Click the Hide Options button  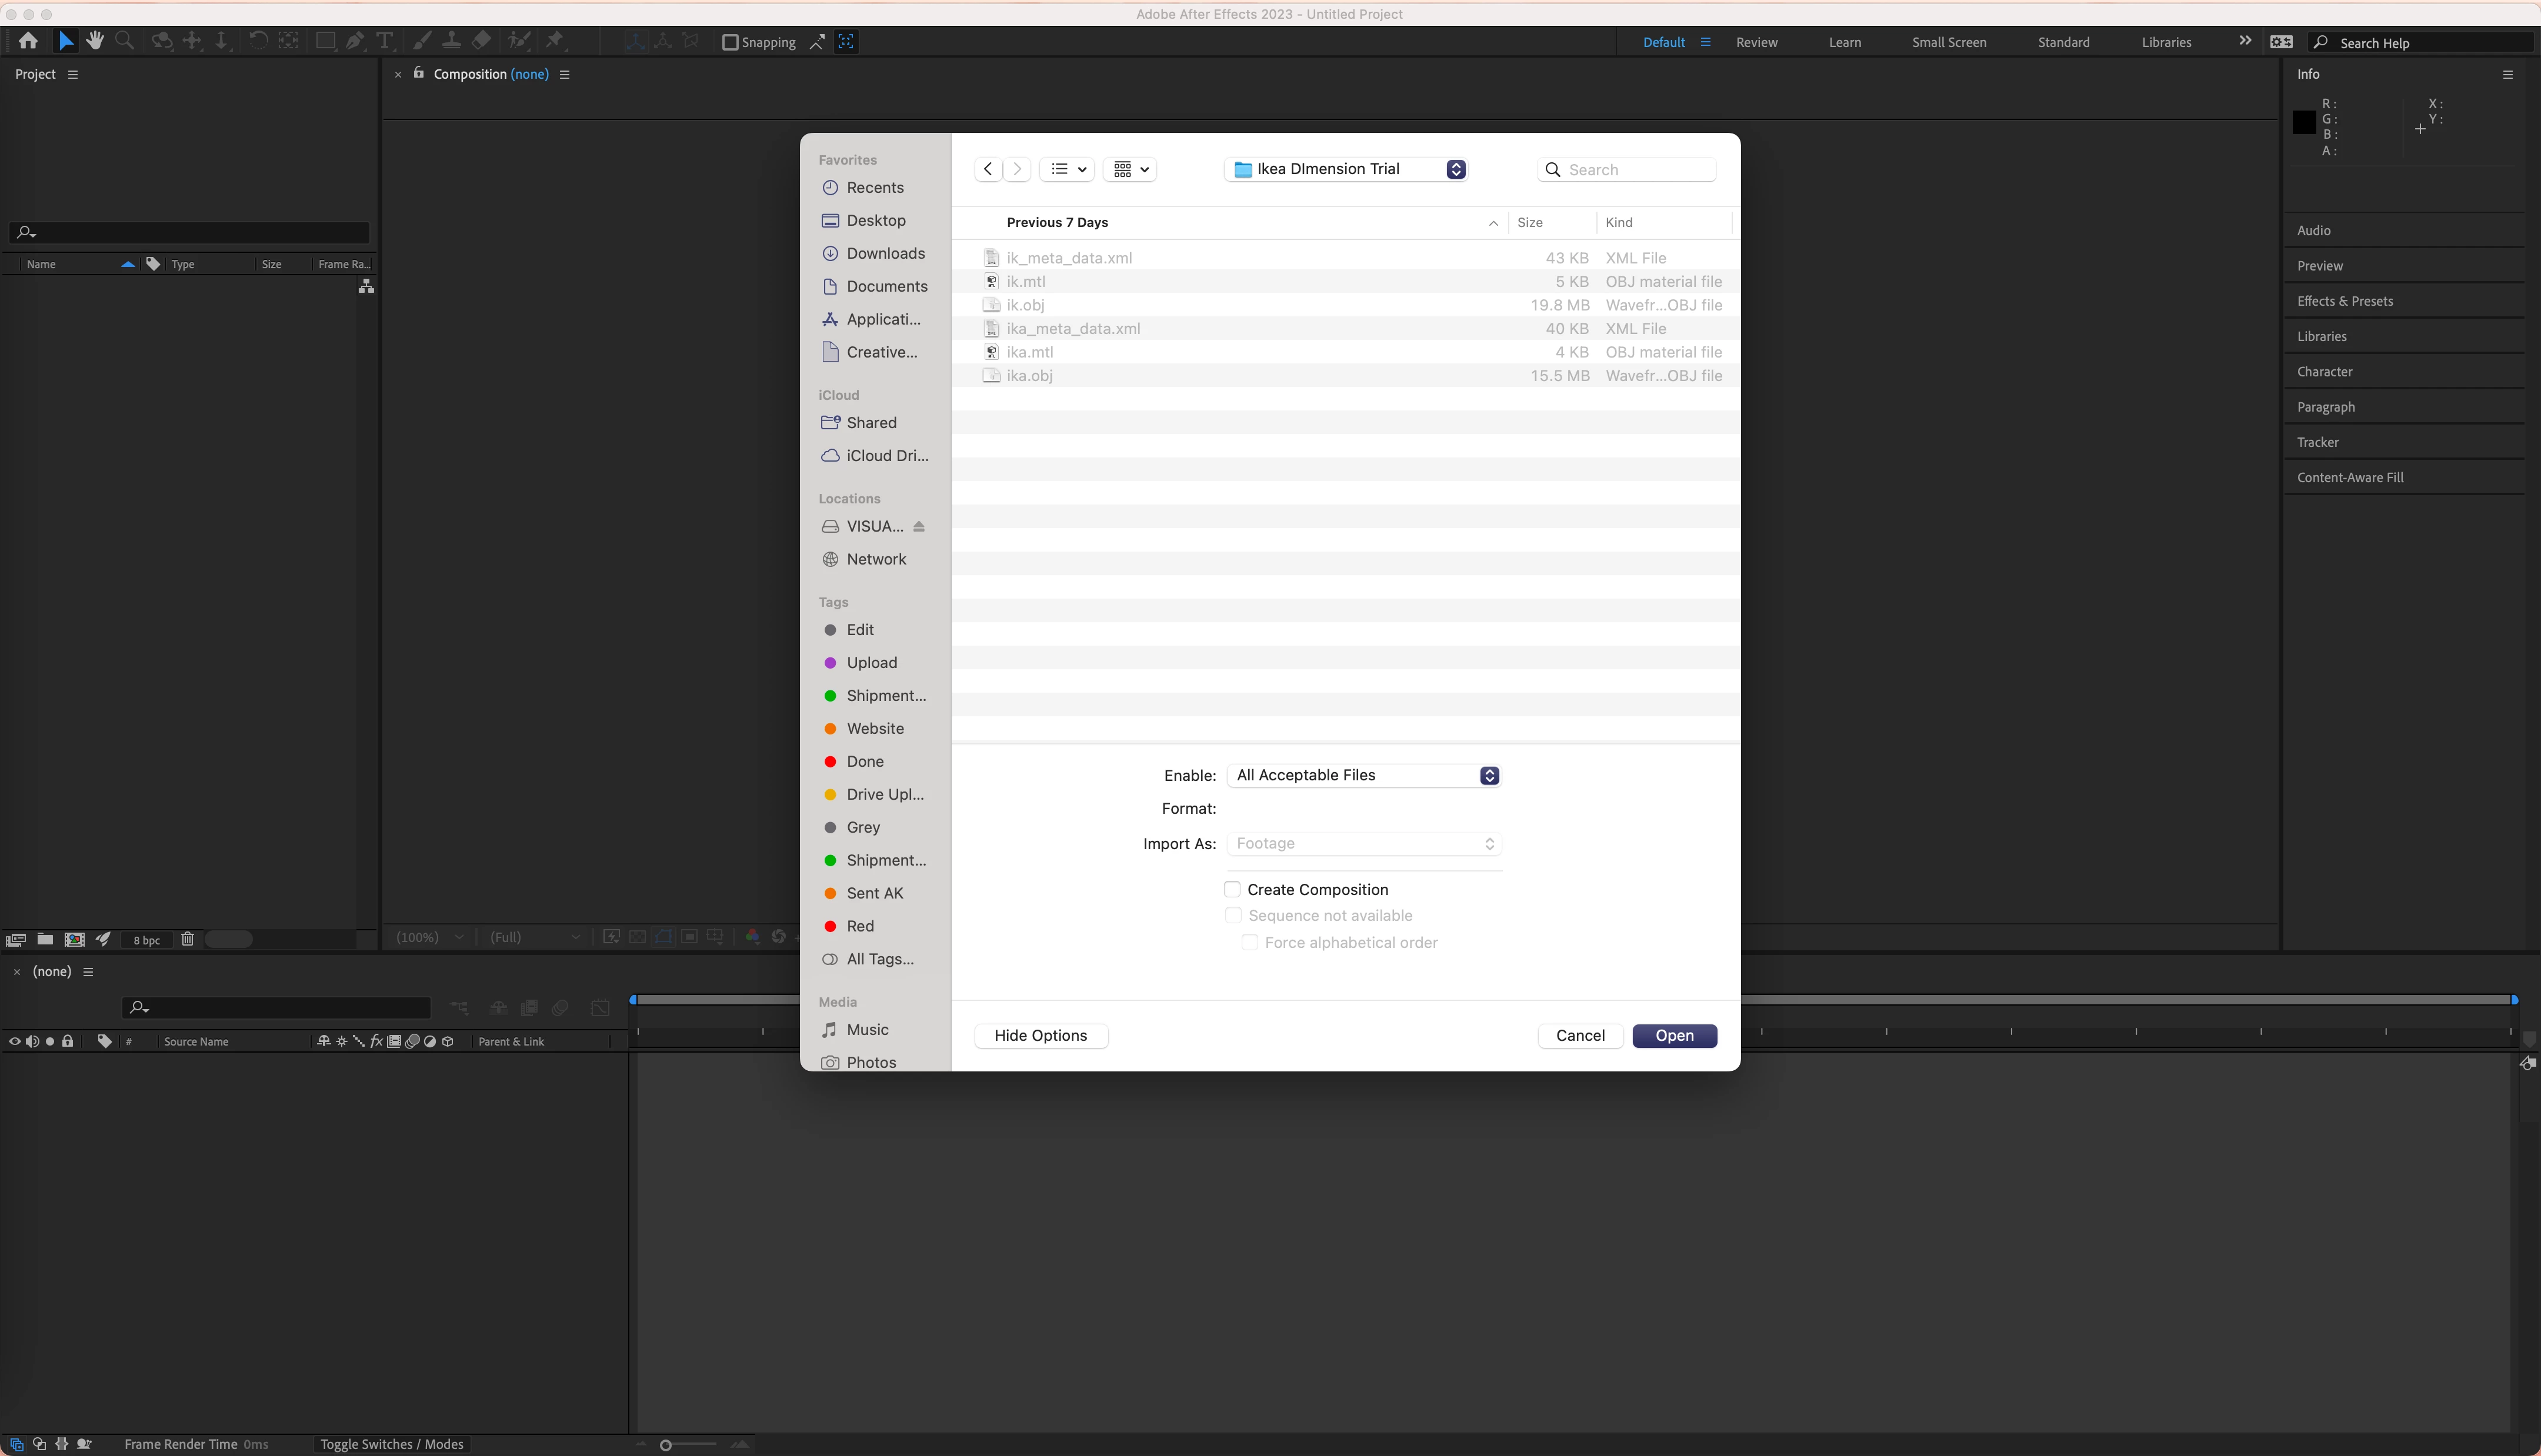(x=1040, y=1035)
